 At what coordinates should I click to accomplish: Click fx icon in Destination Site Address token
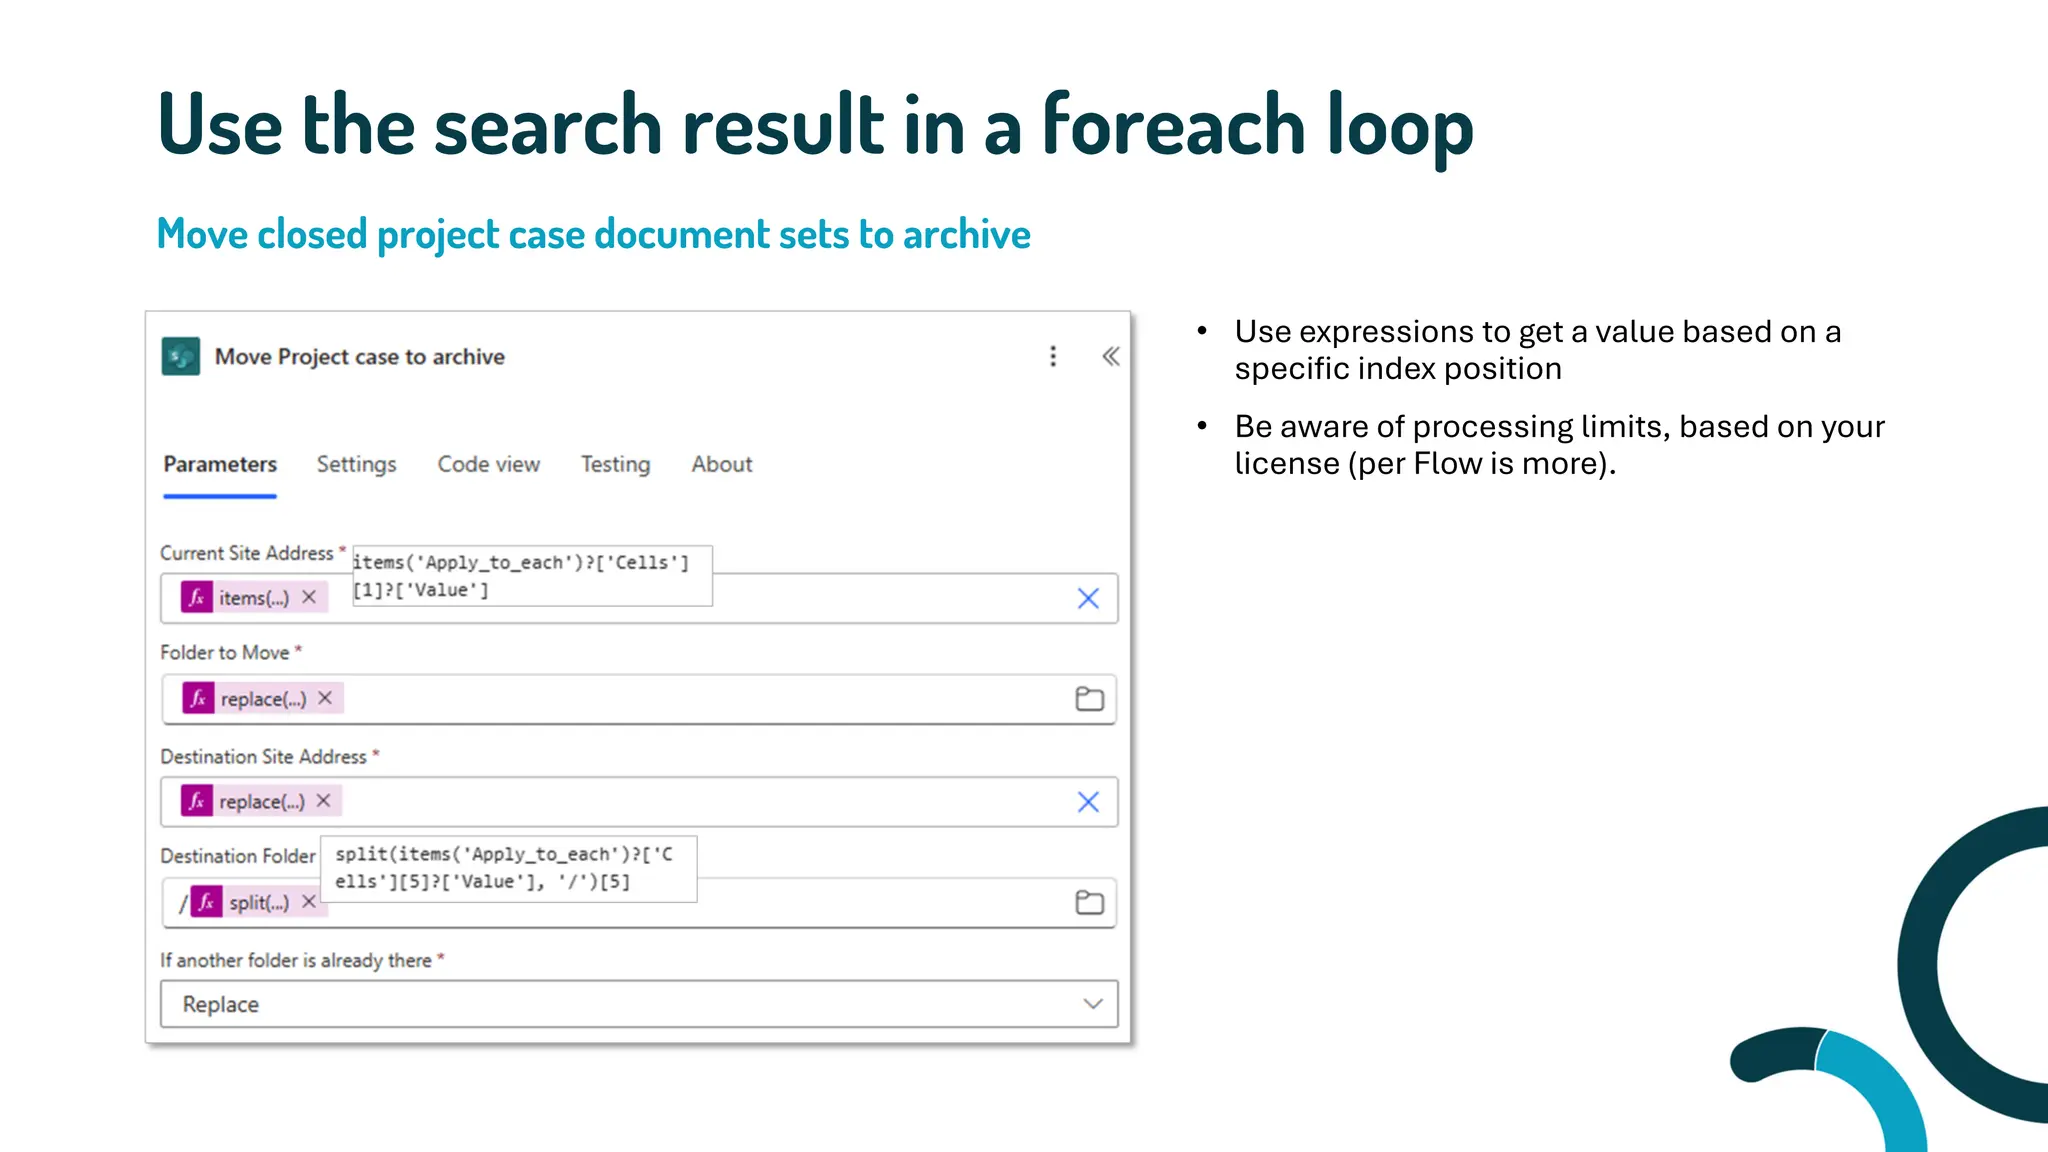[197, 801]
